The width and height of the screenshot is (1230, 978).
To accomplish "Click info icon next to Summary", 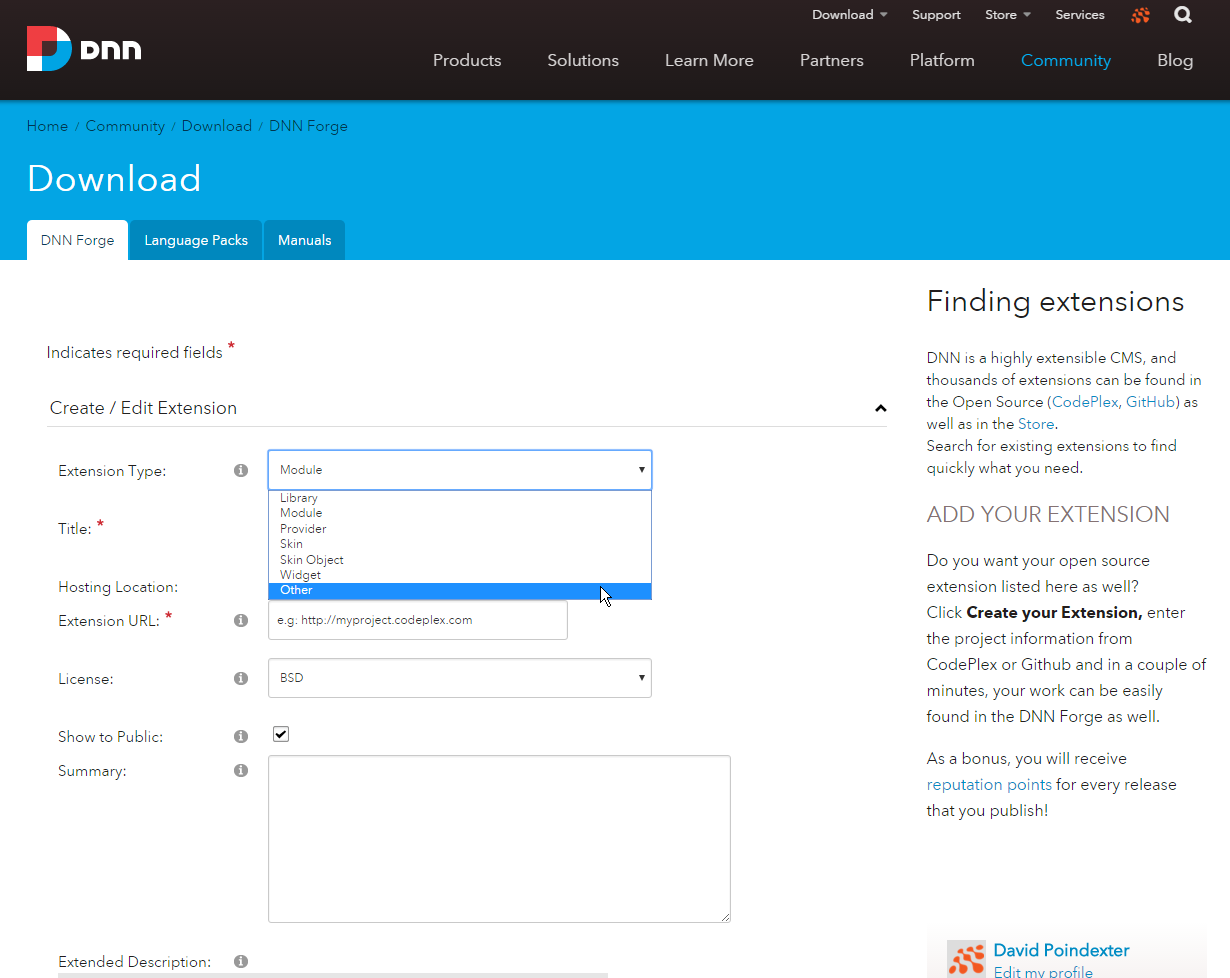I will [x=241, y=770].
